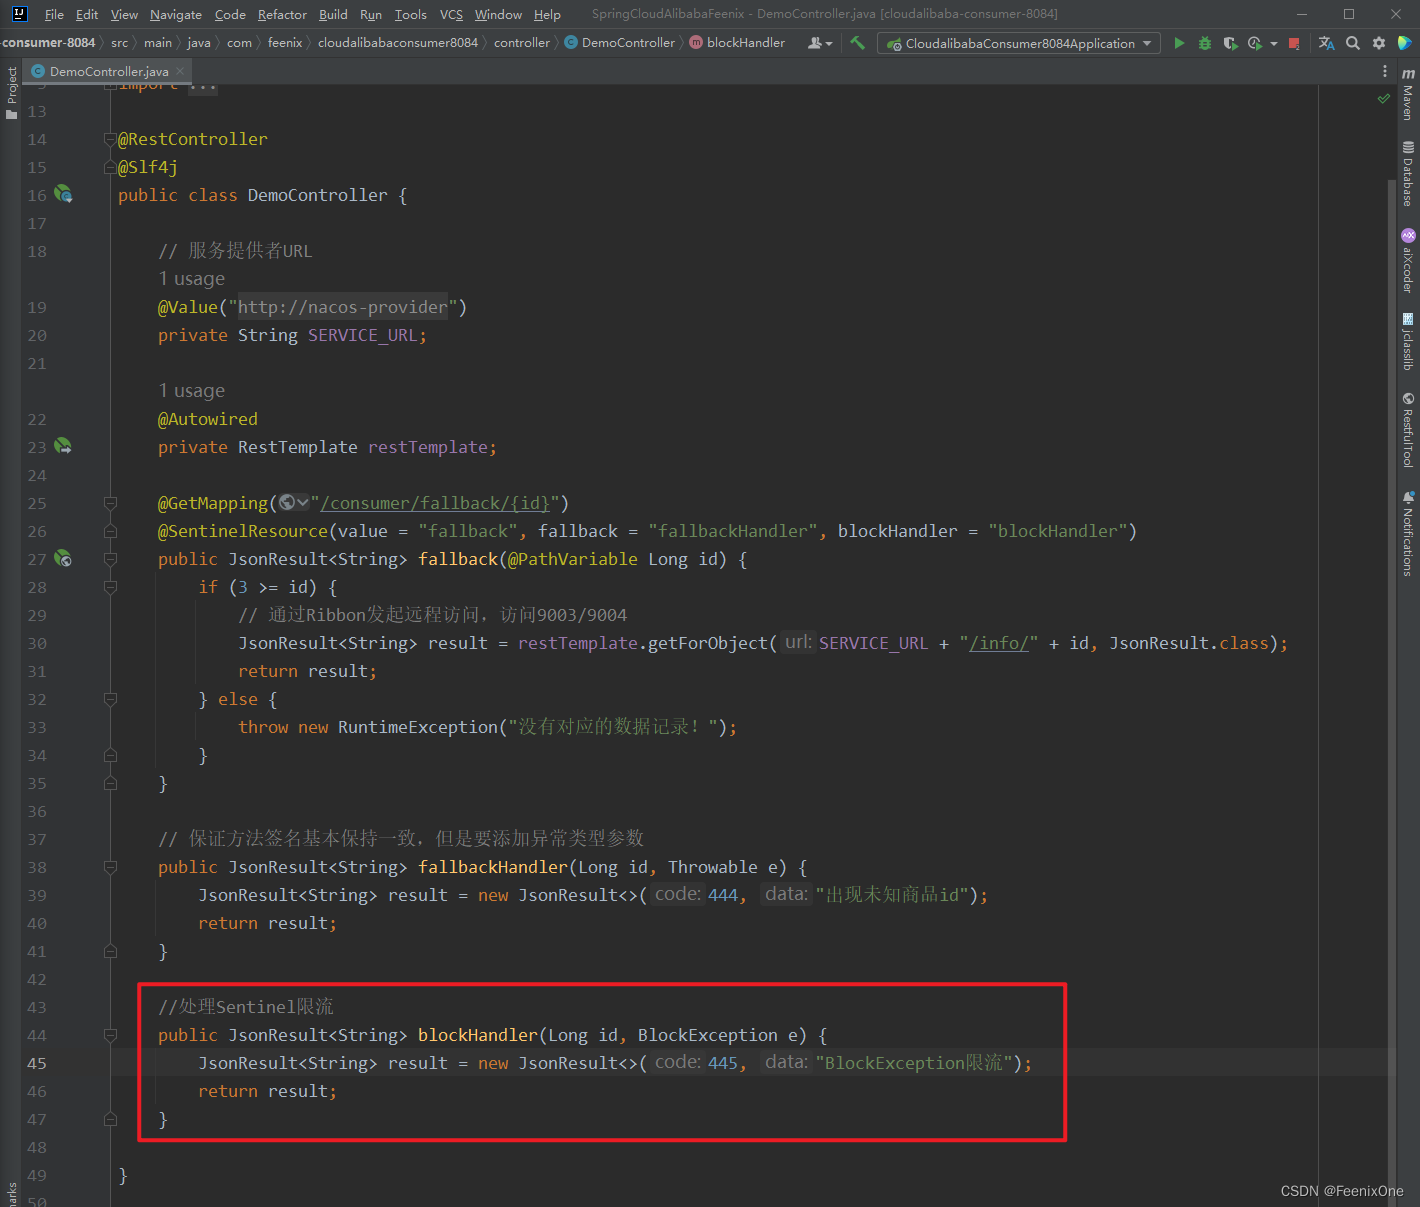The height and width of the screenshot is (1207, 1420).
Task: Open the Tools menu
Action: pyautogui.click(x=410, y=14)
